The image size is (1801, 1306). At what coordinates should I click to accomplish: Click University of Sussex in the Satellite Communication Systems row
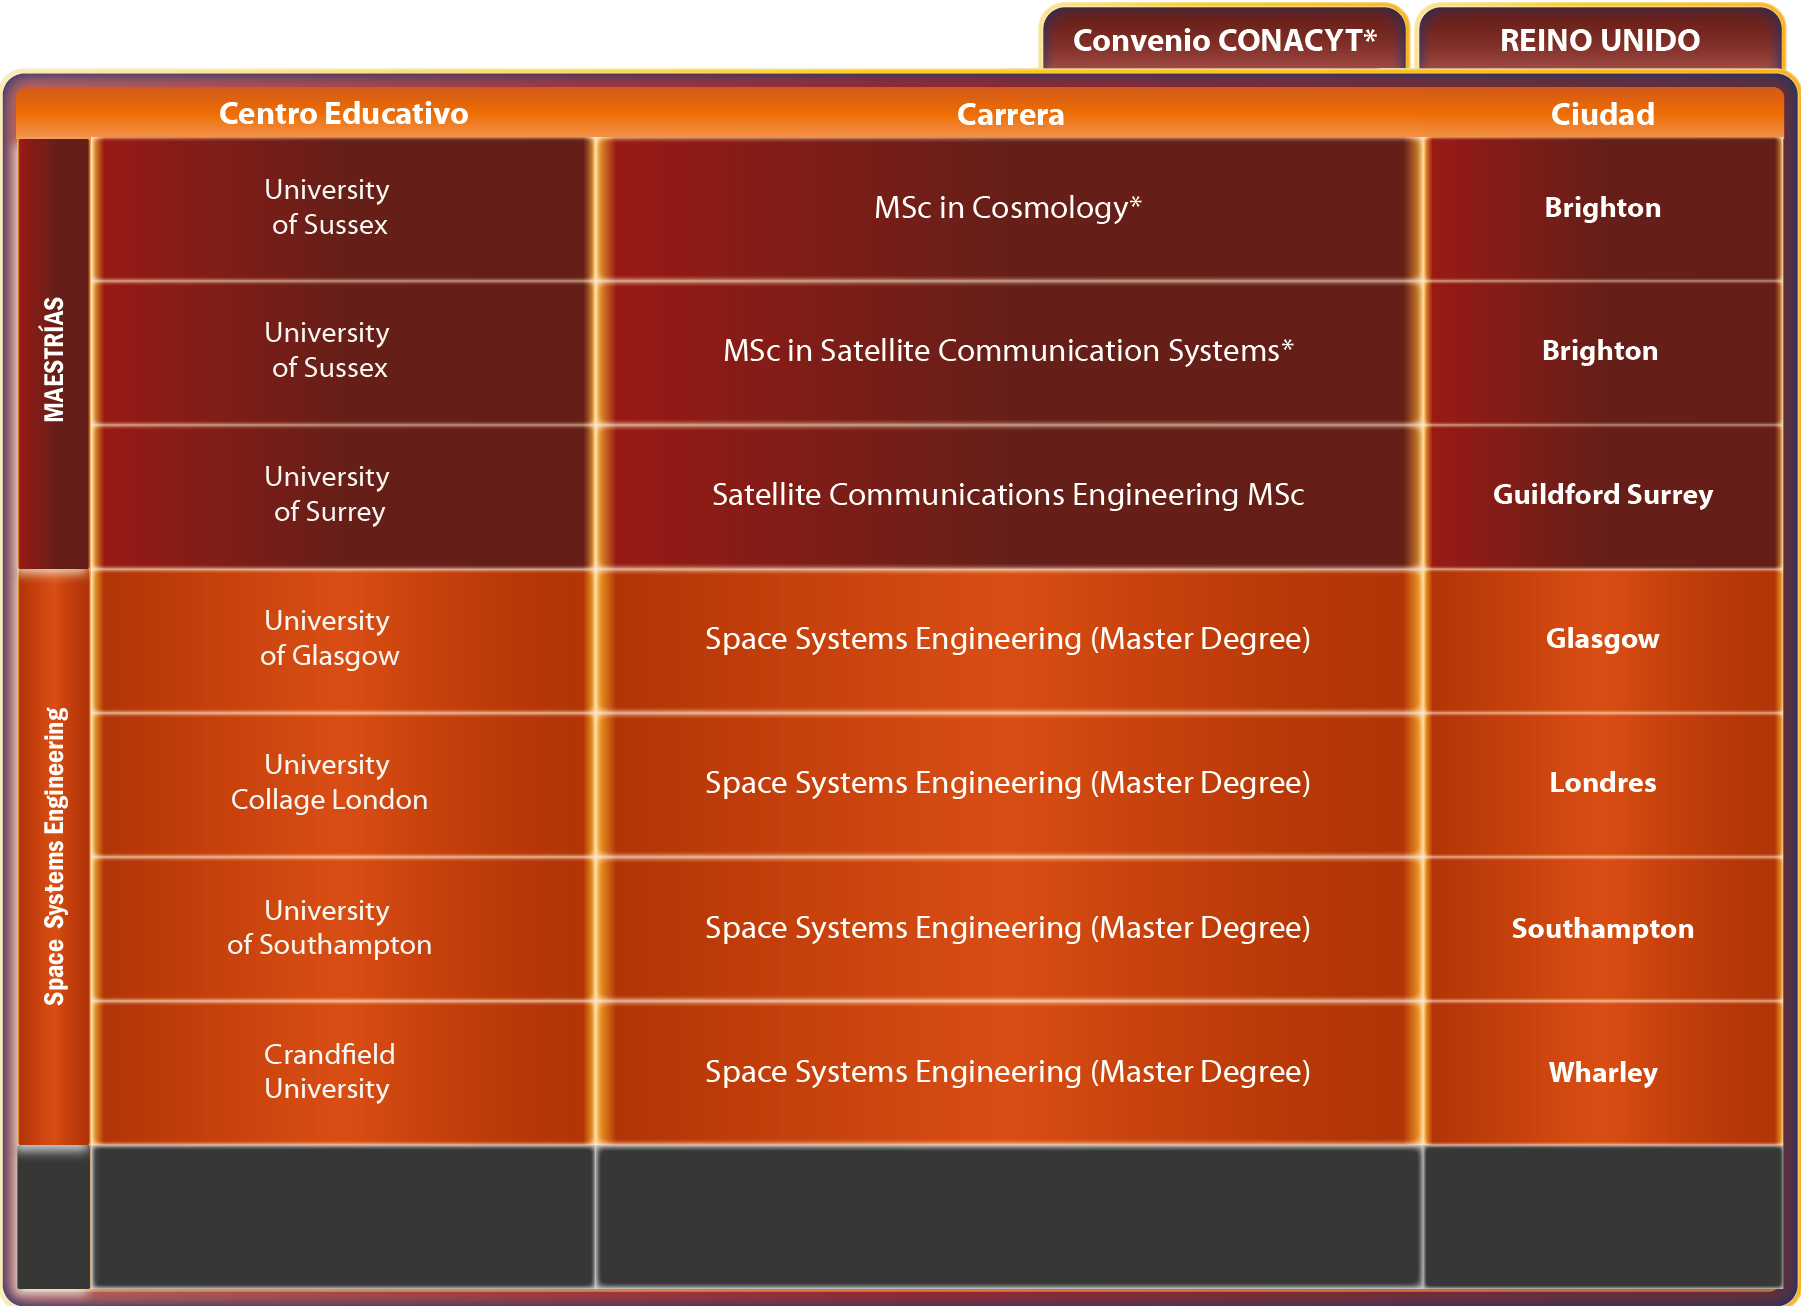click(x=343, y=351)
